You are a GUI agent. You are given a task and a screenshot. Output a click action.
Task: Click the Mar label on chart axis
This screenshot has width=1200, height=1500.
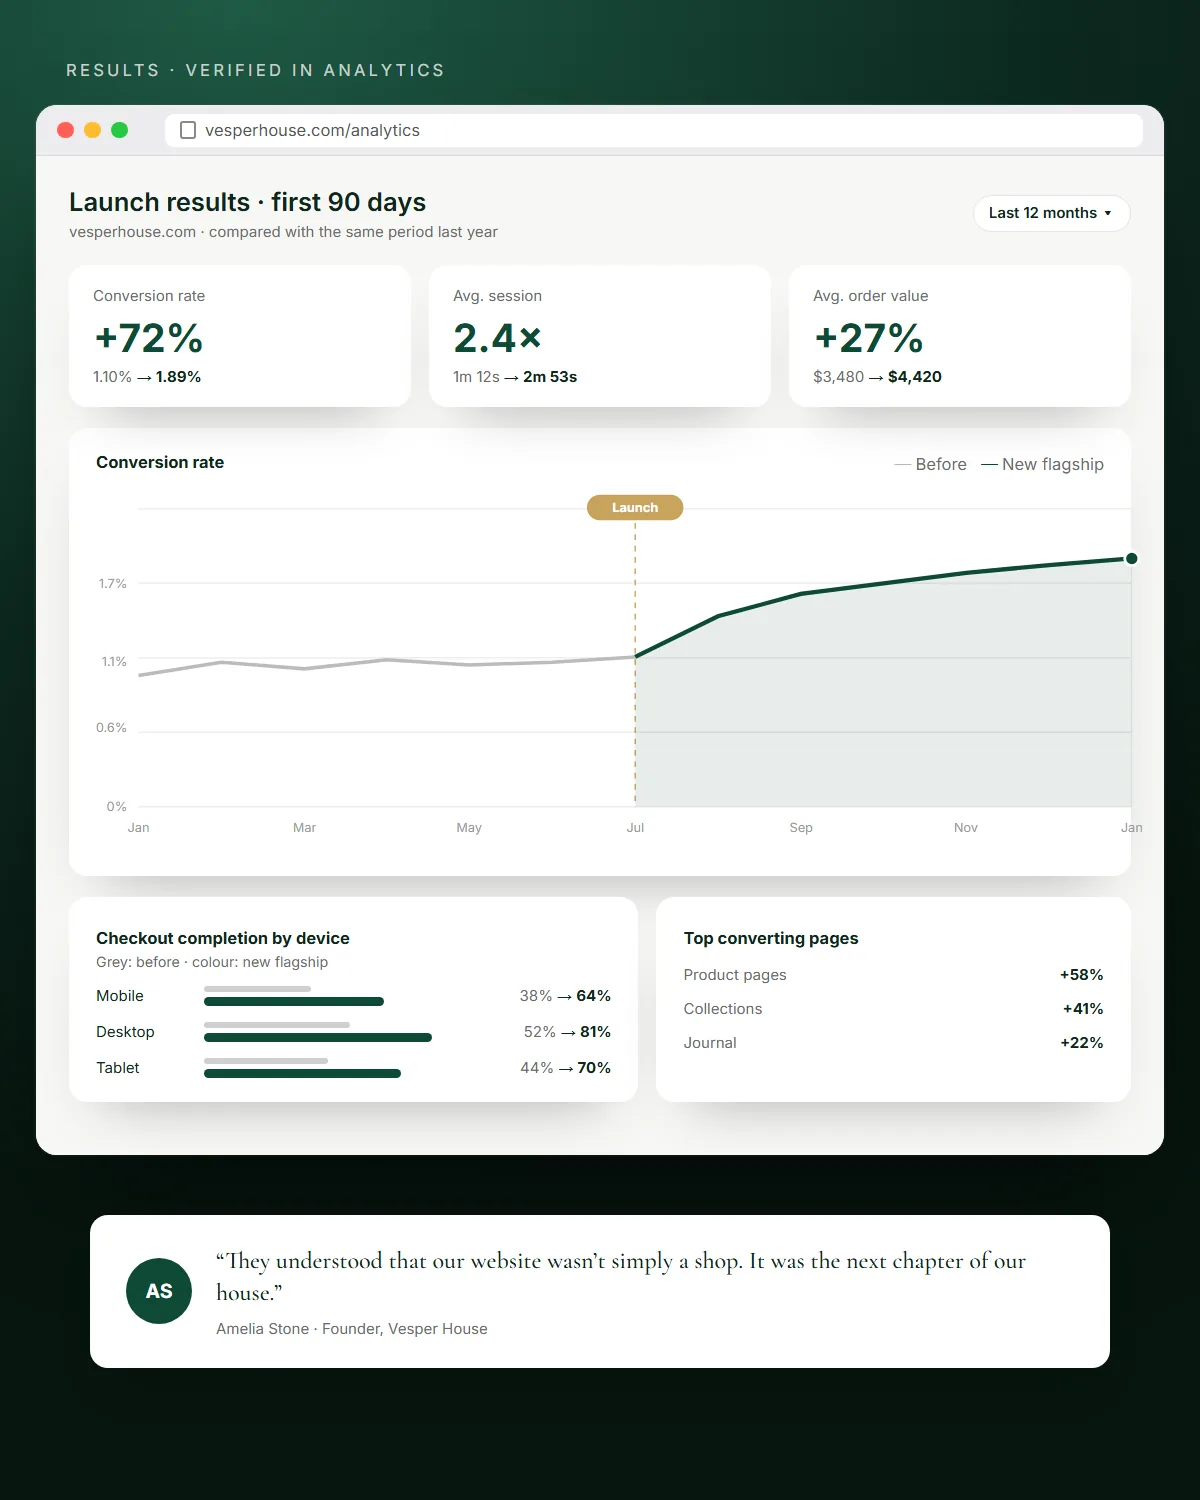tap(304, 828)
